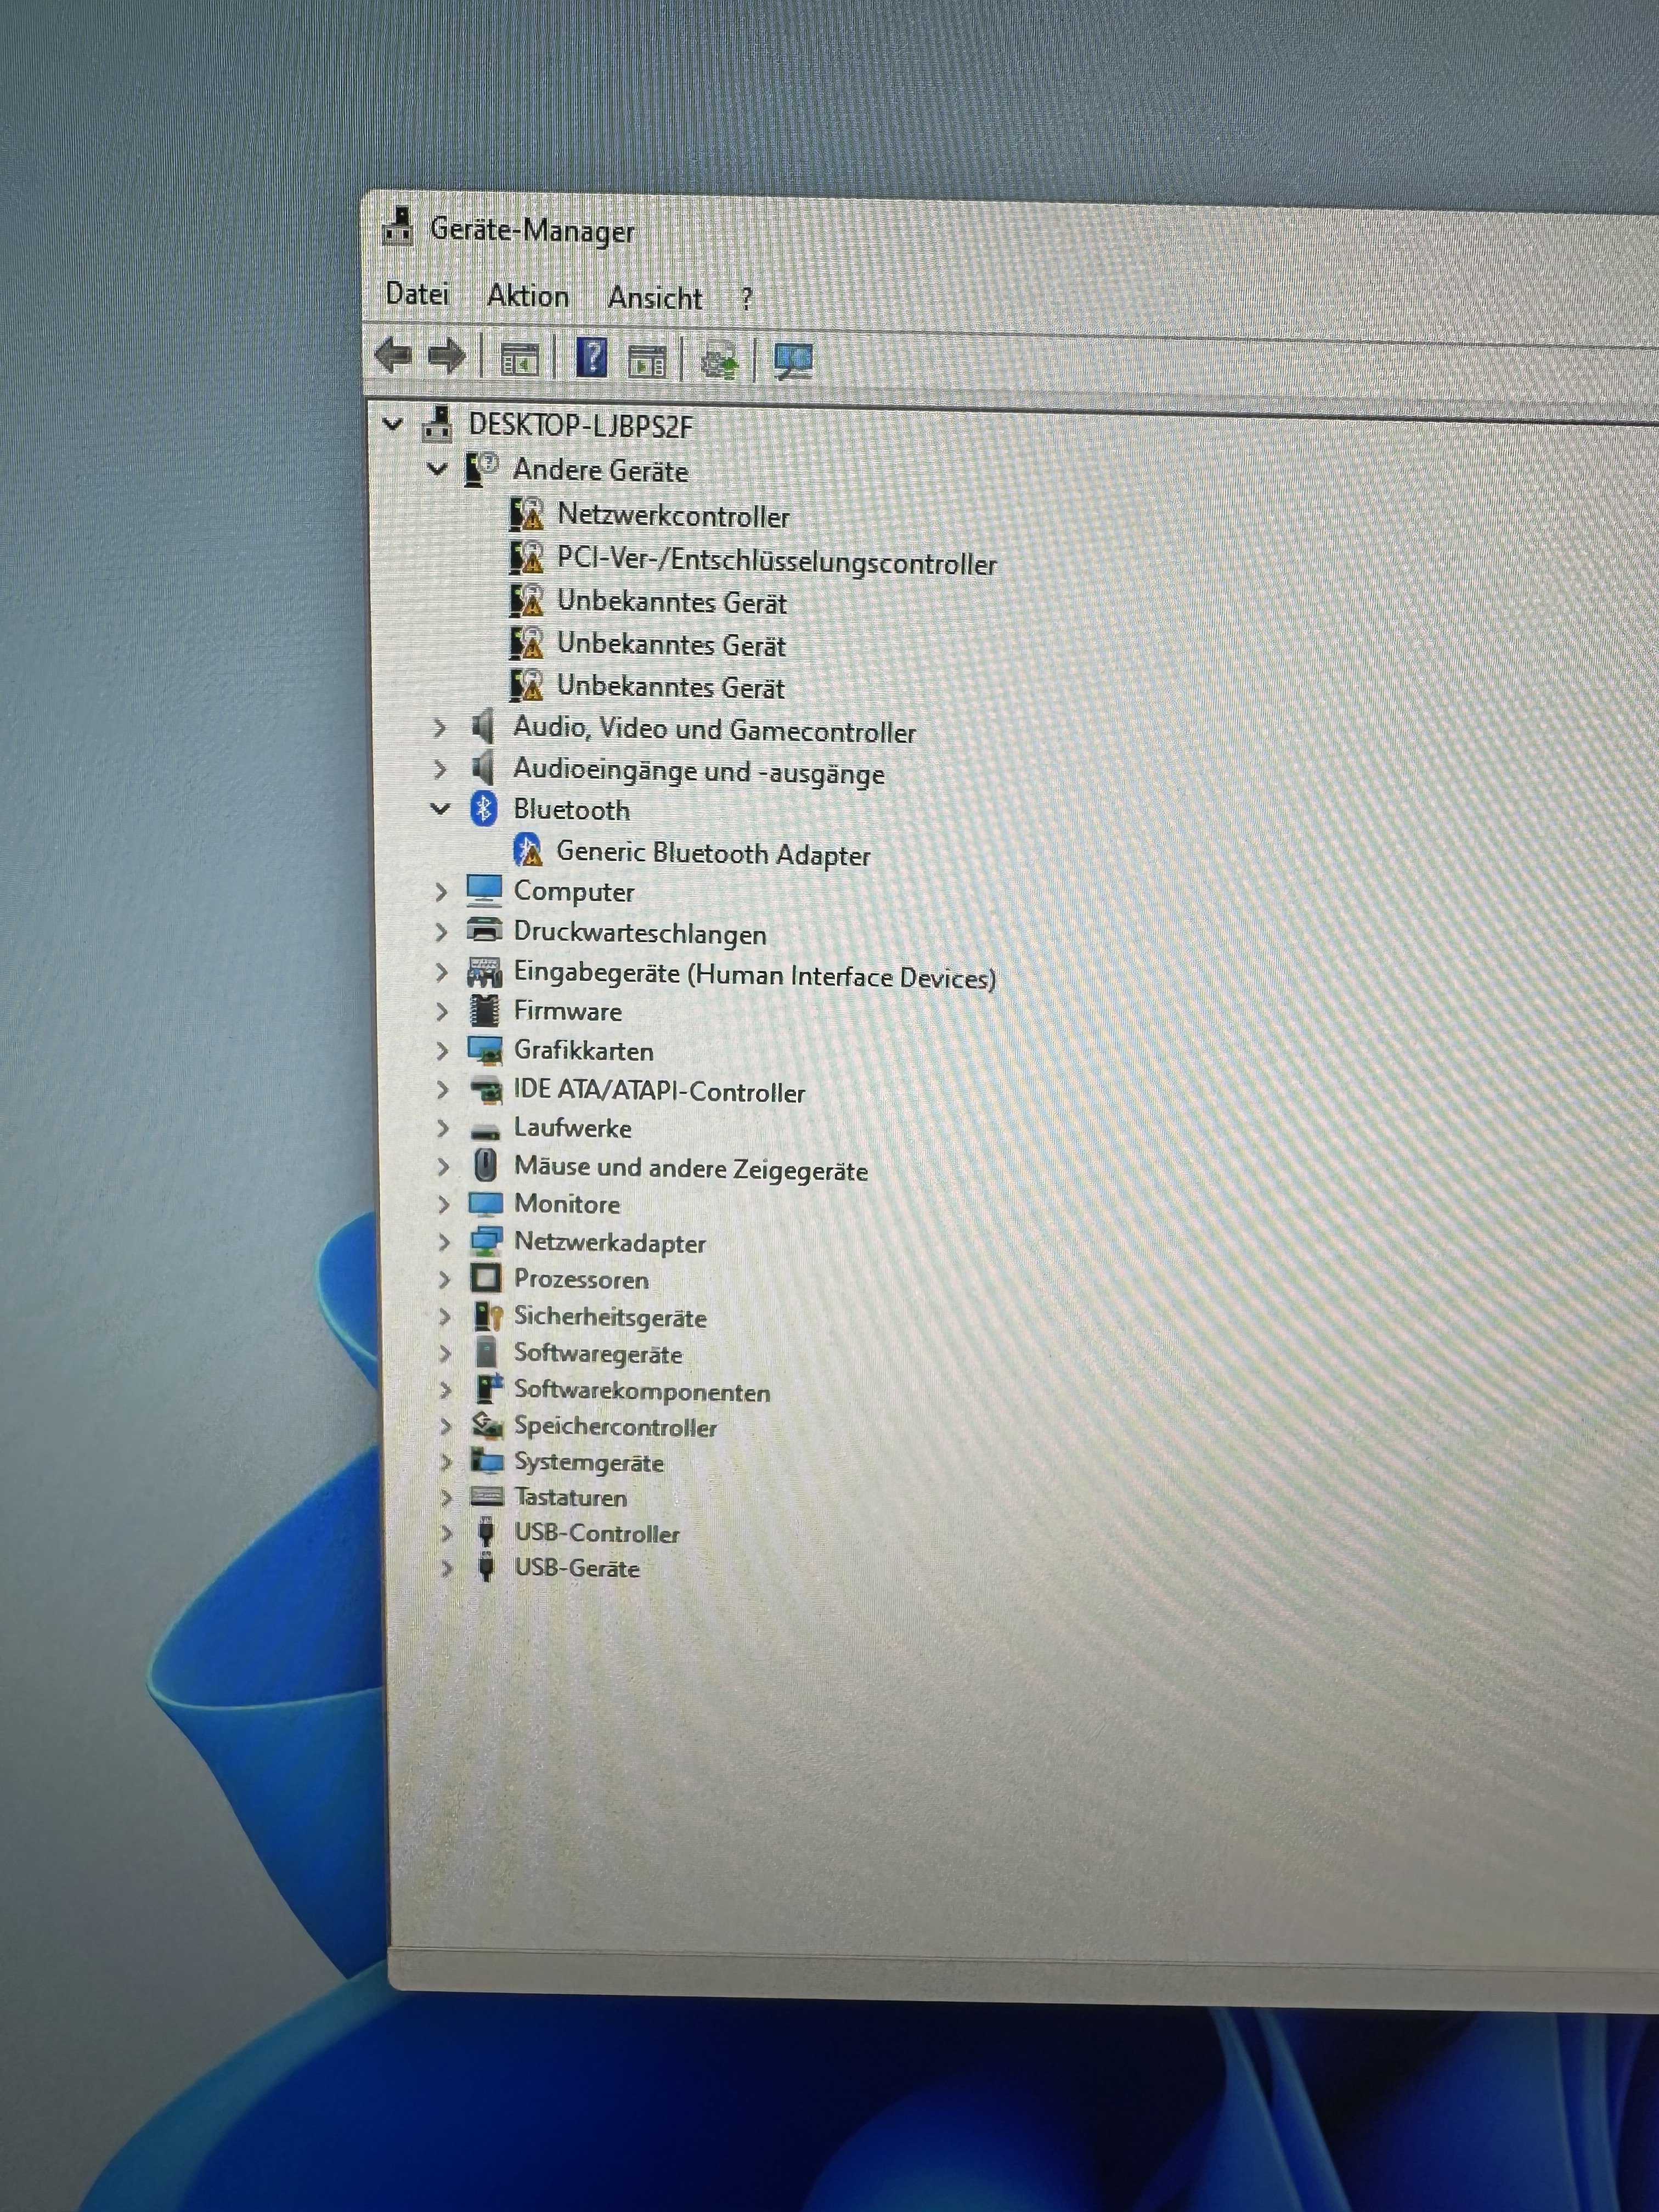This screenshot has height=2212, width=1659.
Task: Expand the Netzwerkadapter category
Action: (444, 1243)
